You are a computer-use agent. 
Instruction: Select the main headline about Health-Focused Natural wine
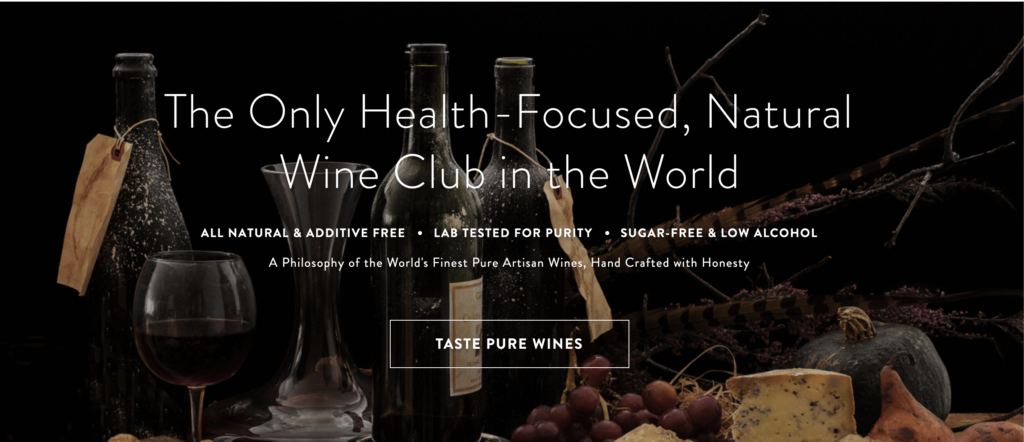pyautogui.click(x=510, y=140)
